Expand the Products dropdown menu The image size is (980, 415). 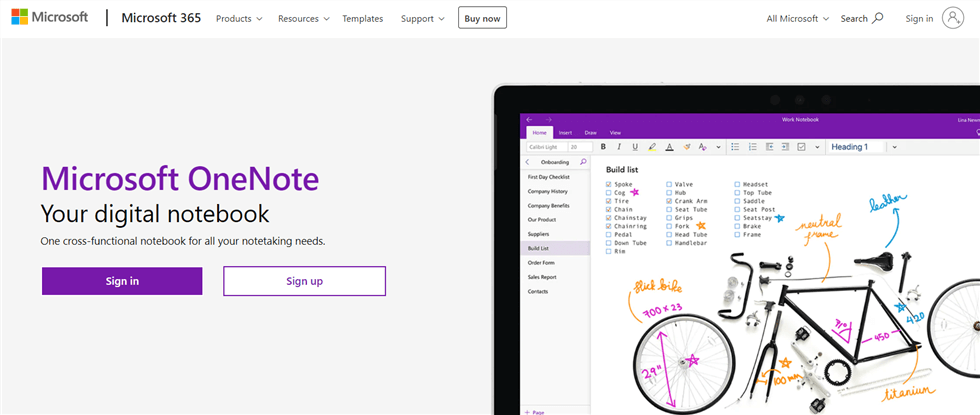click(x=239, y=19)
